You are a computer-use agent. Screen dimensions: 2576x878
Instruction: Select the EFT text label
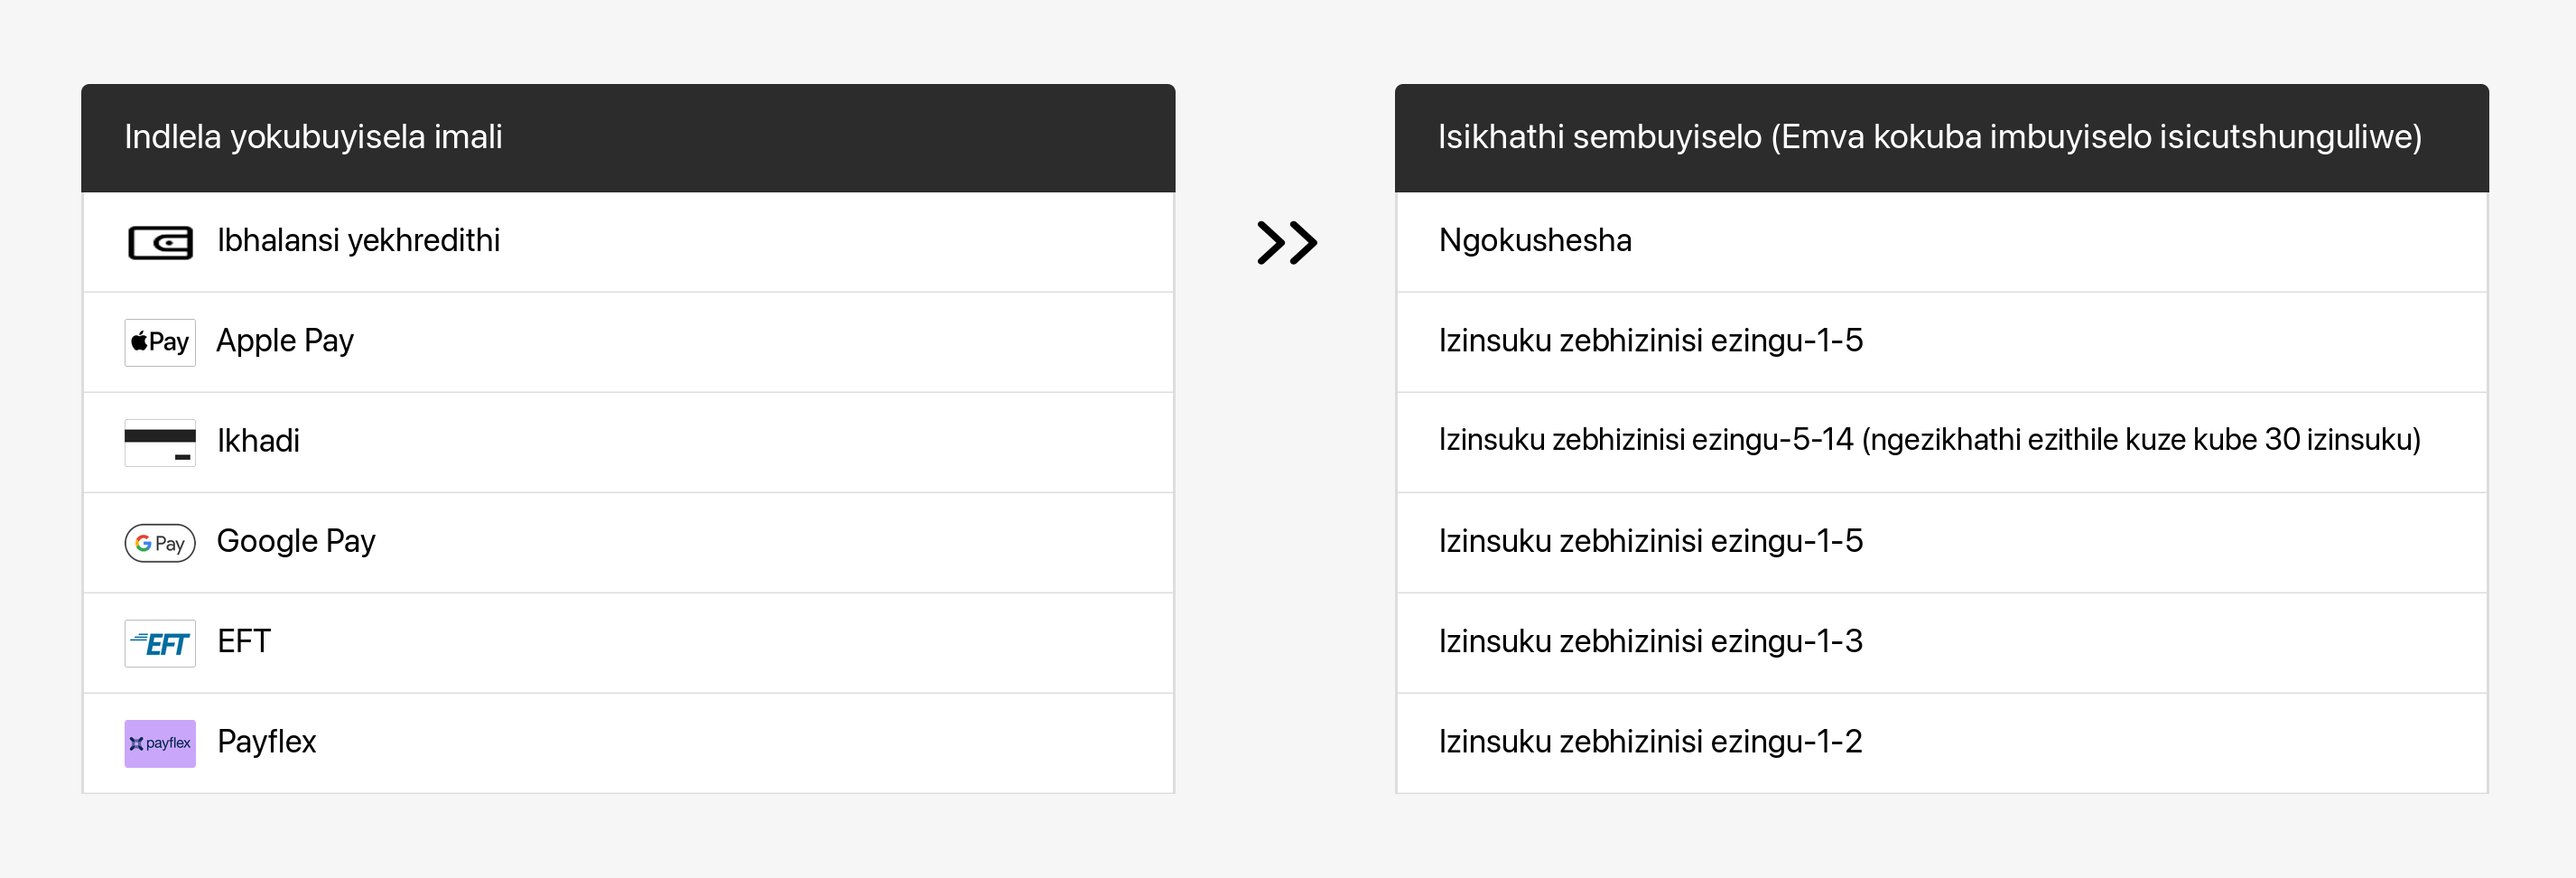pyautogui.click(x=244, y=641)
